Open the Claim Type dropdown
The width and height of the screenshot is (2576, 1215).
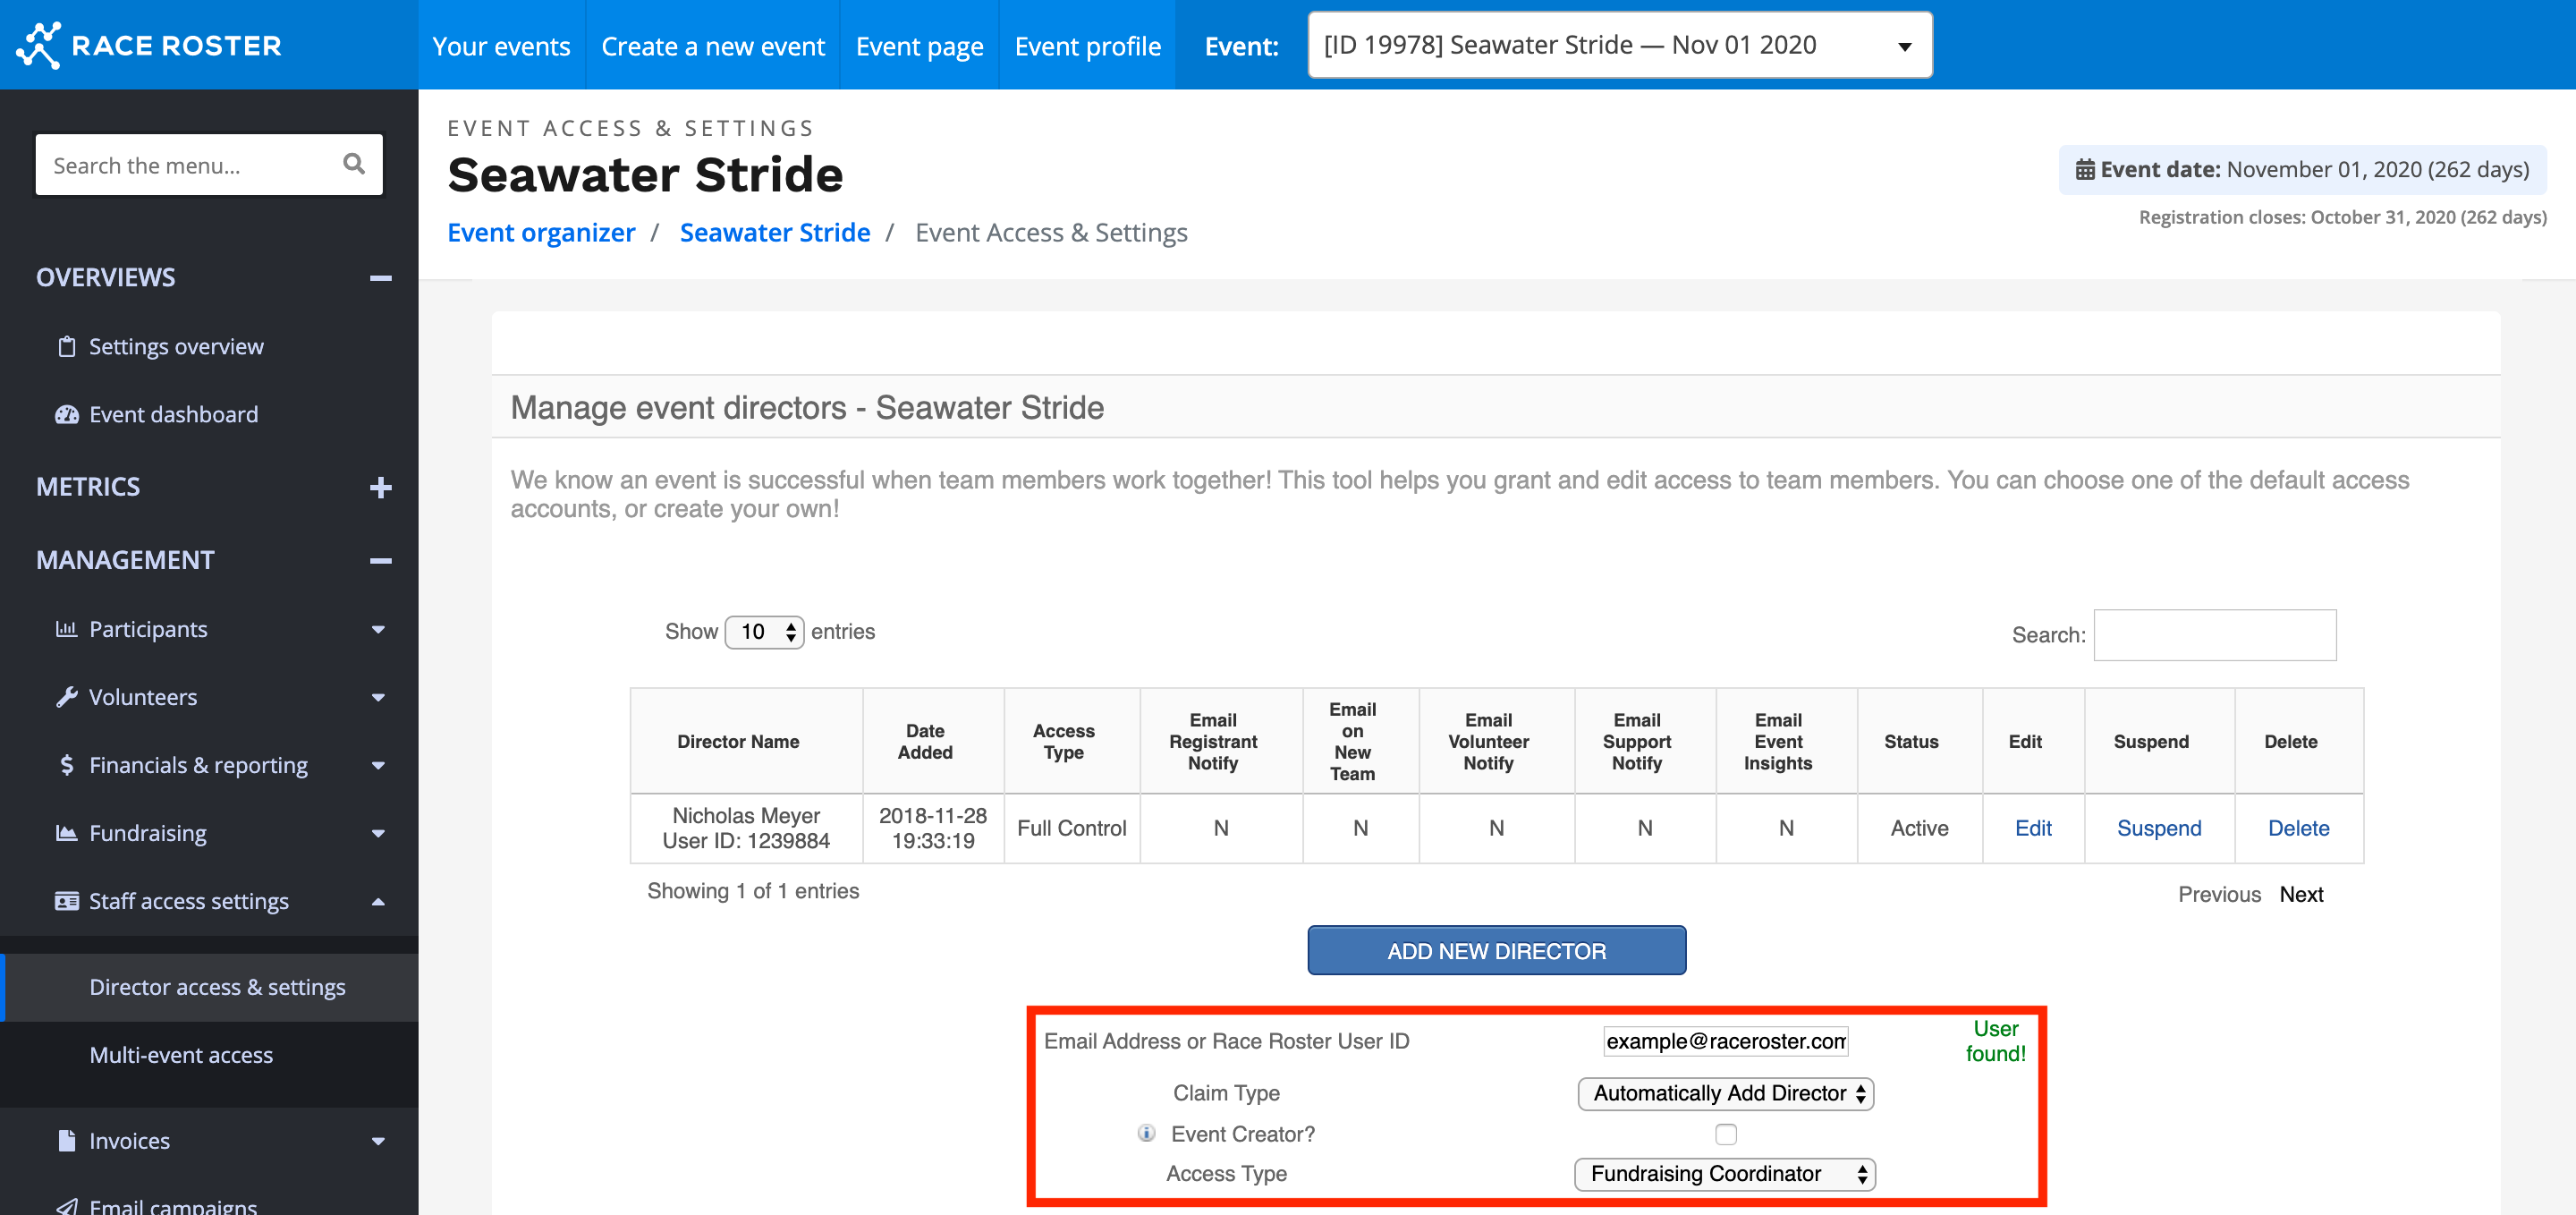click(1725, 1093)
